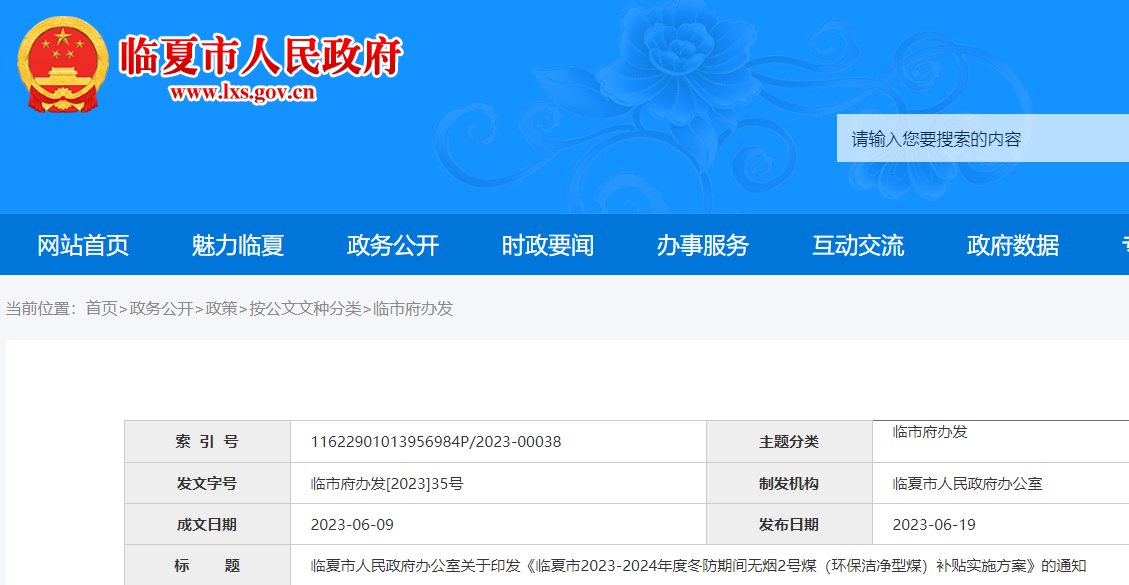Click the issuing agency 临夏市人民政府办公室
Viewport: 1129px width, 585px height.
(967, 484)
